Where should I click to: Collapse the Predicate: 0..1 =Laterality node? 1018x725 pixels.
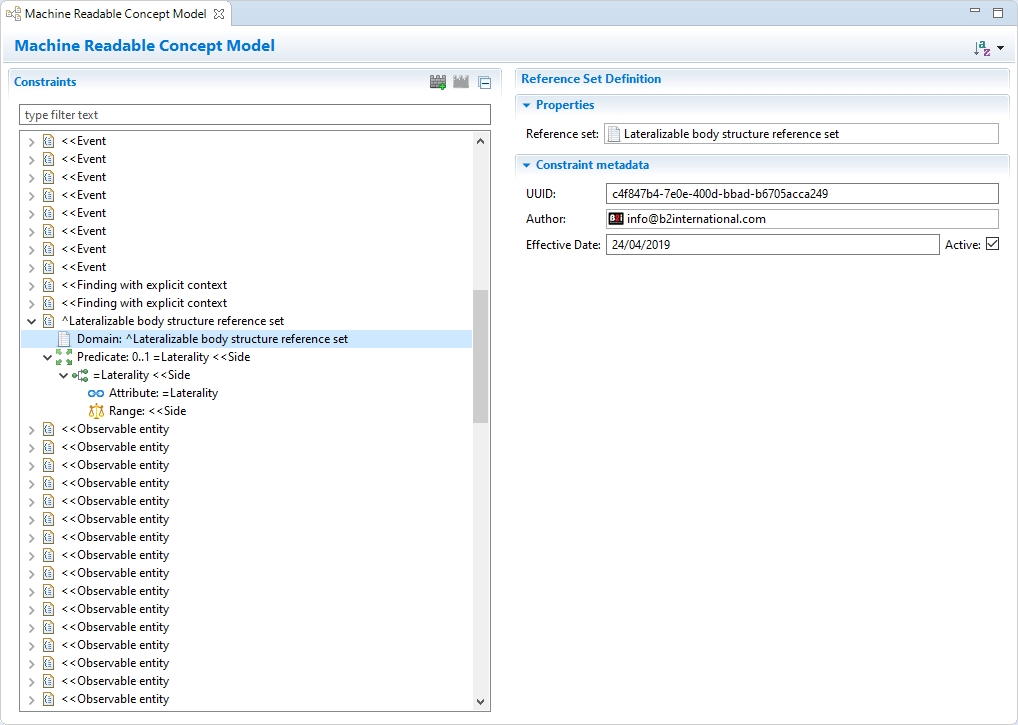pos(47,357)
